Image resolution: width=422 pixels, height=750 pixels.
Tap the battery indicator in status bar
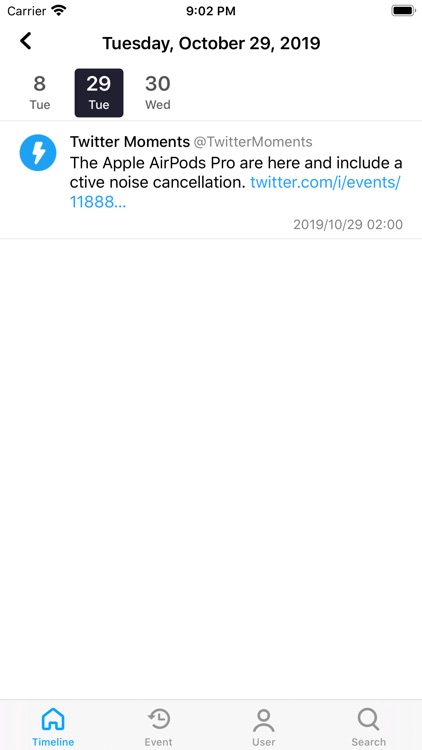[403, 11]
